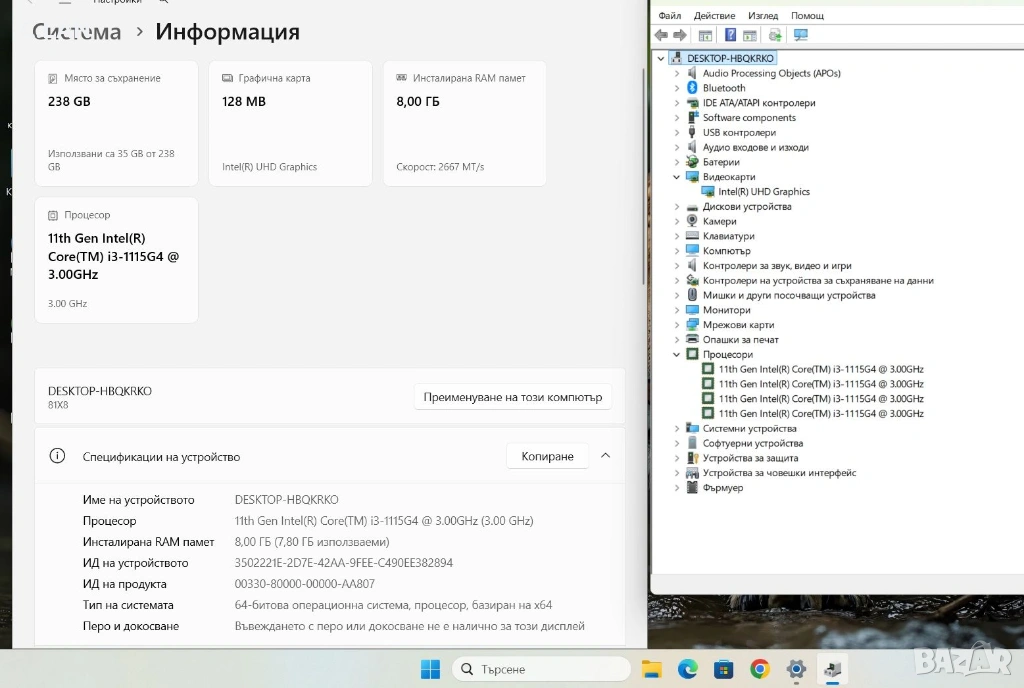The image size is (1024, 688).
Task: Expand the Bluetooth device category
Action: click(677, 88)
